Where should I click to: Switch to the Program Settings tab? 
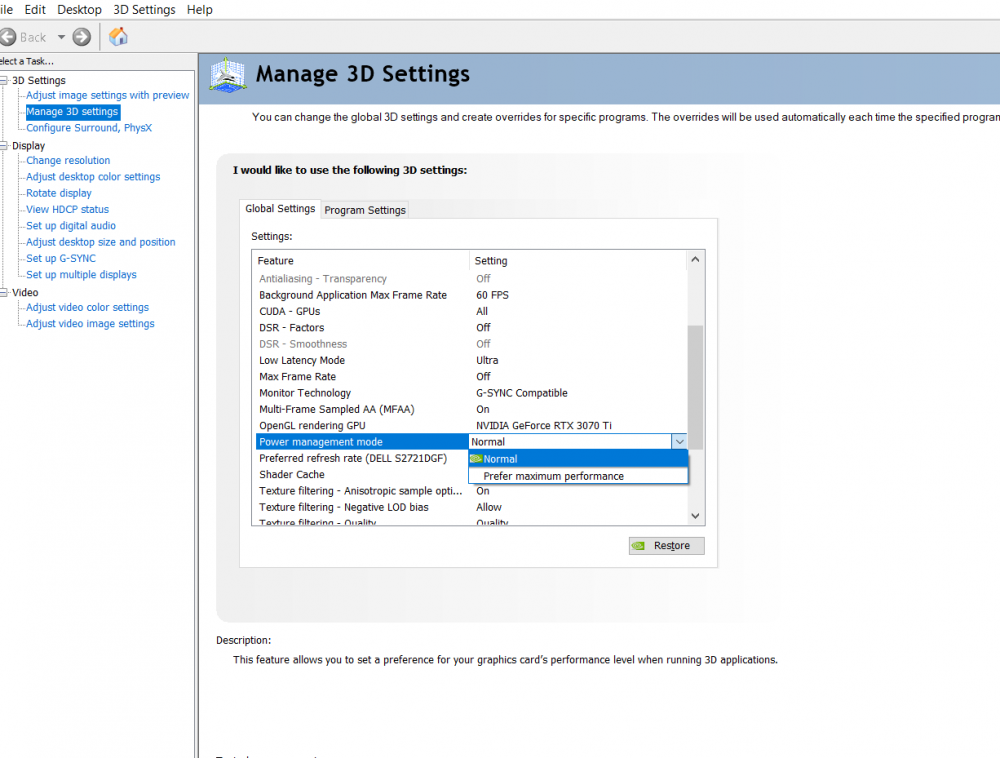tap(365, 210)
